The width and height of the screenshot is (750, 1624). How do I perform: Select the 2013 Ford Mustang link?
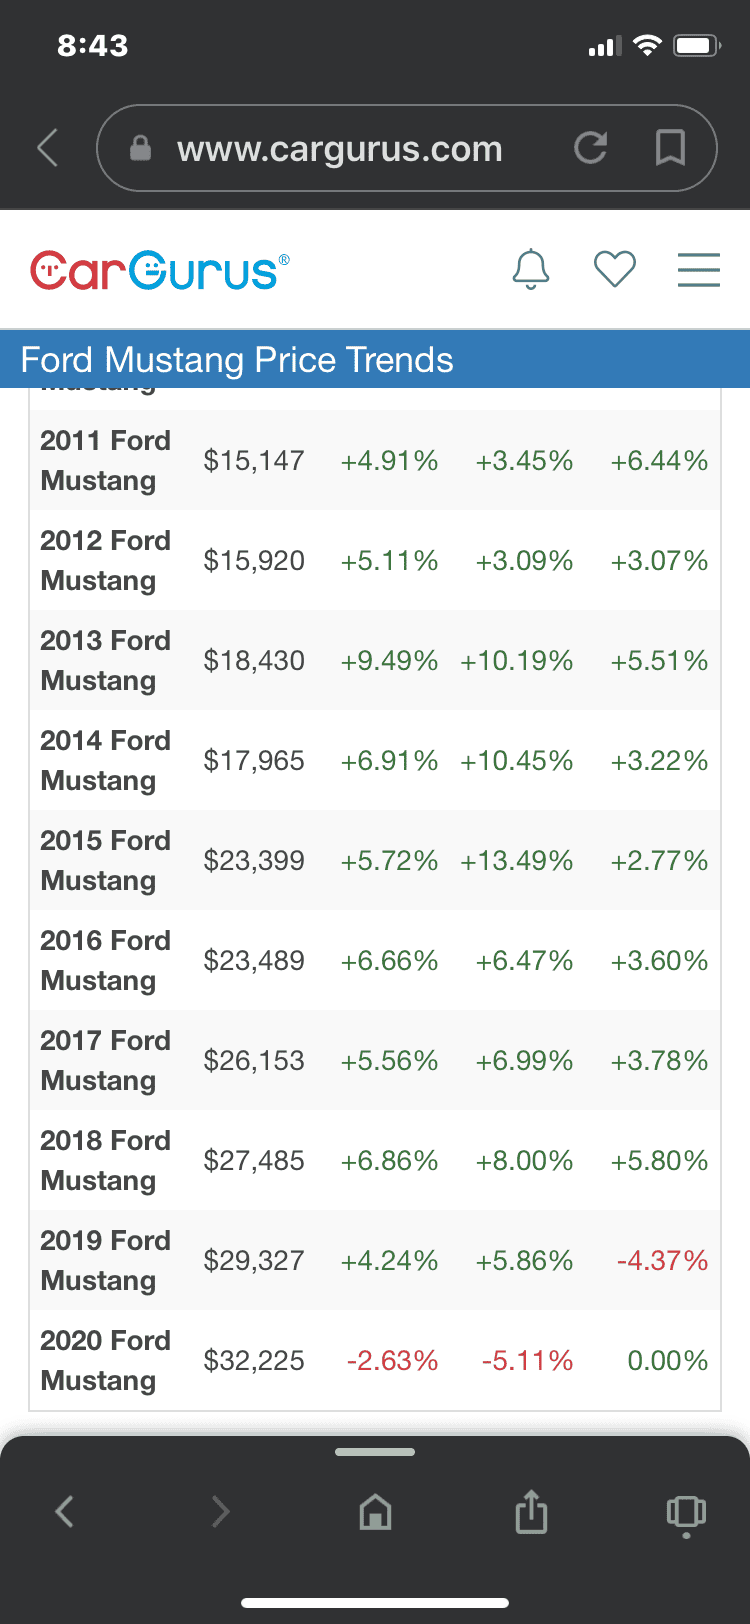tap(105, 660)
